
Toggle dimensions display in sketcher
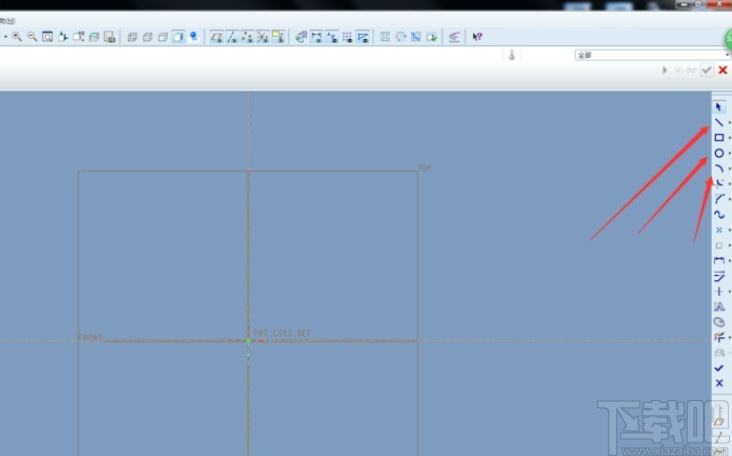[x=317, y=36]
